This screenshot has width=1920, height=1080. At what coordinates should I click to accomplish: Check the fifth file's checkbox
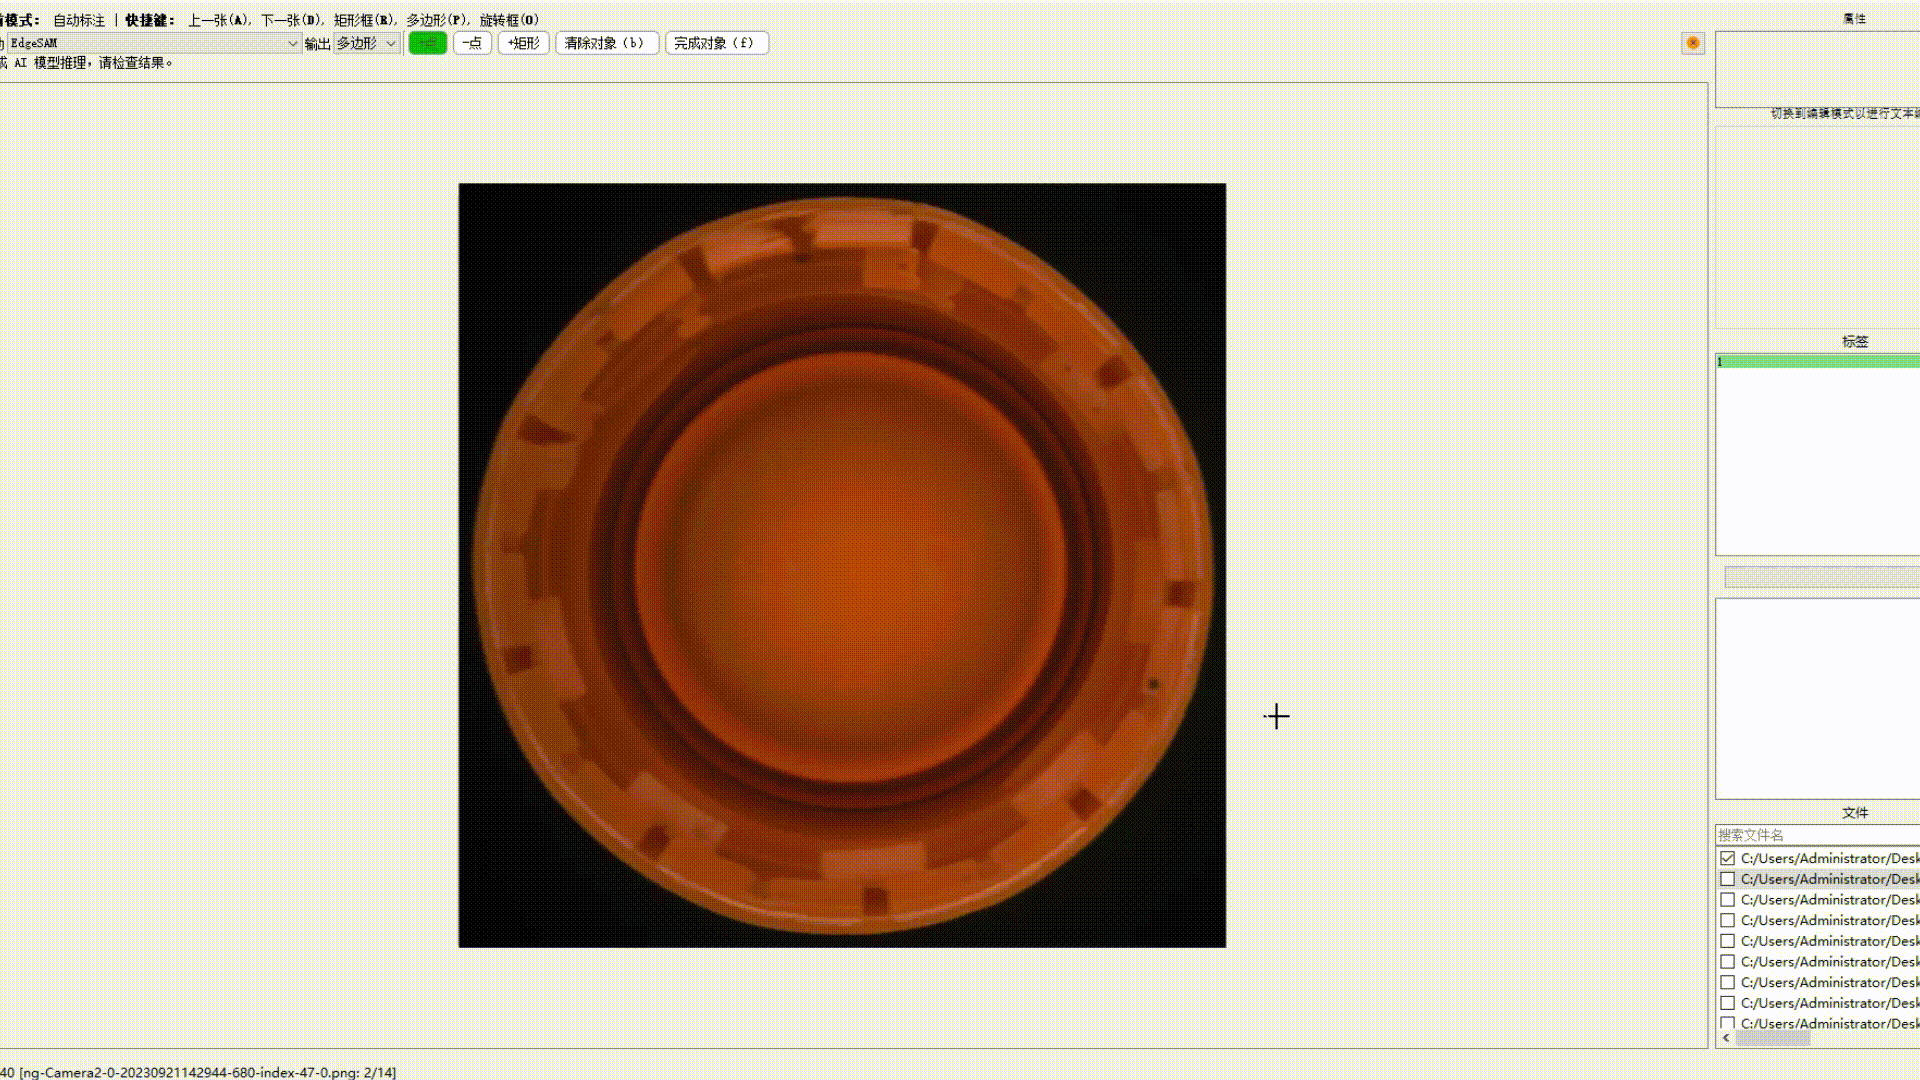[x=1727, y=941]
